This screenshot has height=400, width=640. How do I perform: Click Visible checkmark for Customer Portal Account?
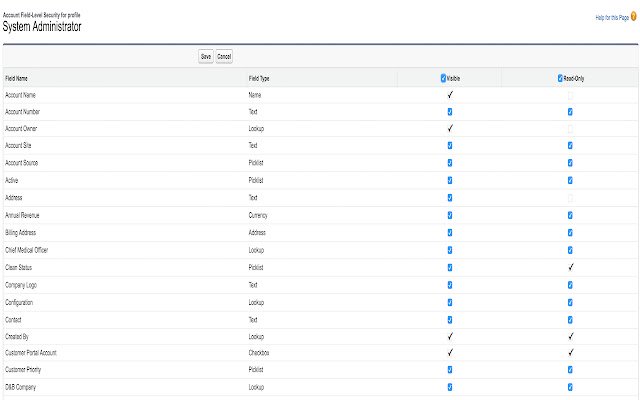tap(450, 352)
